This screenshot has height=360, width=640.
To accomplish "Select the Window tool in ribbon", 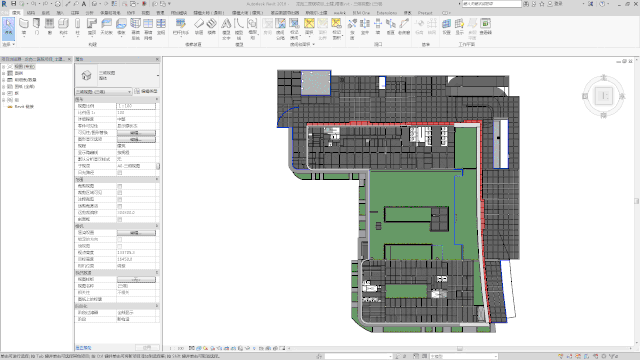I will click(x=49, y=27).
